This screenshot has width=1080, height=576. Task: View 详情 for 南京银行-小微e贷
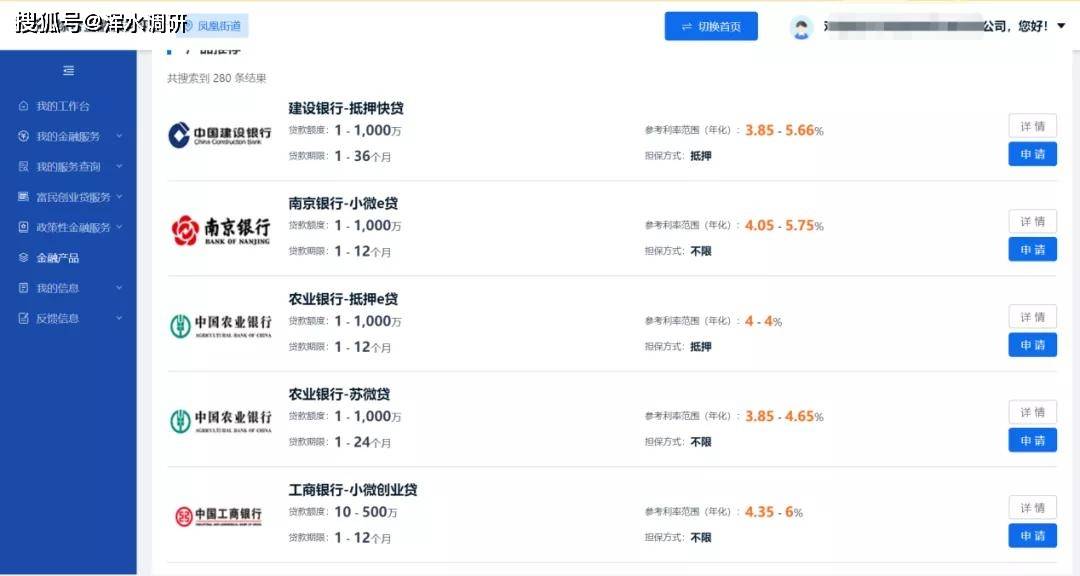(1032, 221)
